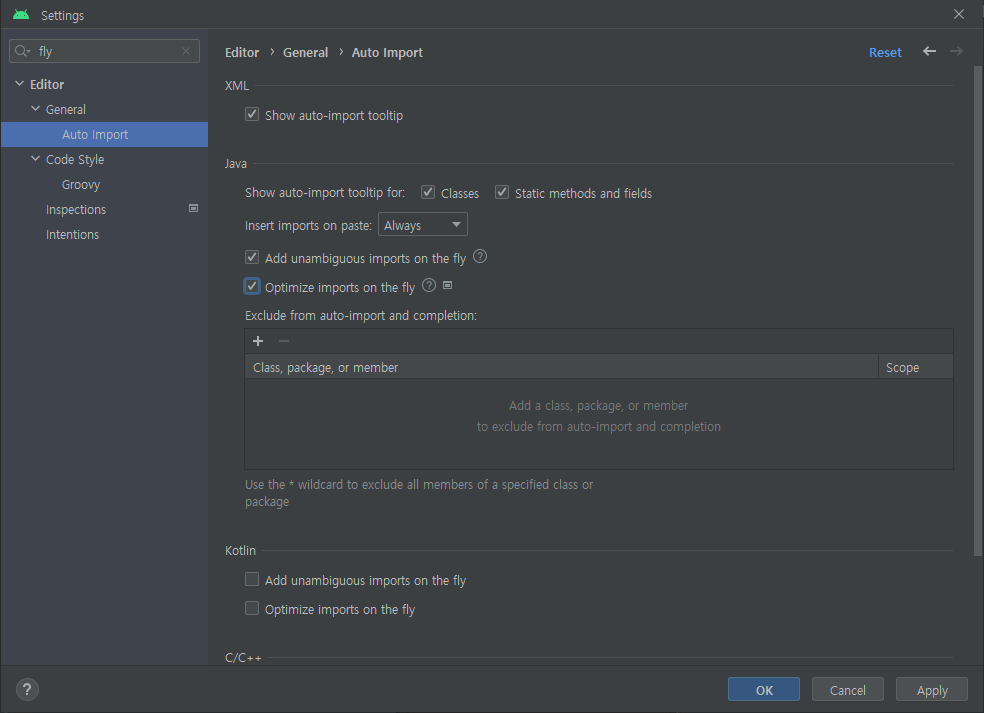Click the OK button

(x=764, y=689)
